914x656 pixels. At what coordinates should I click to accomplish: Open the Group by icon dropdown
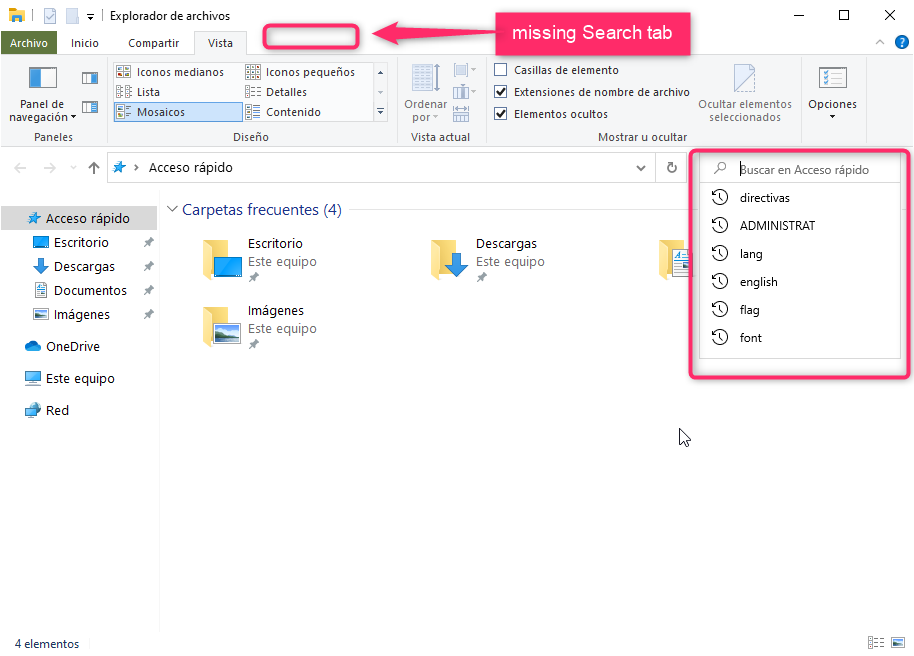click(x=464, y=71)
